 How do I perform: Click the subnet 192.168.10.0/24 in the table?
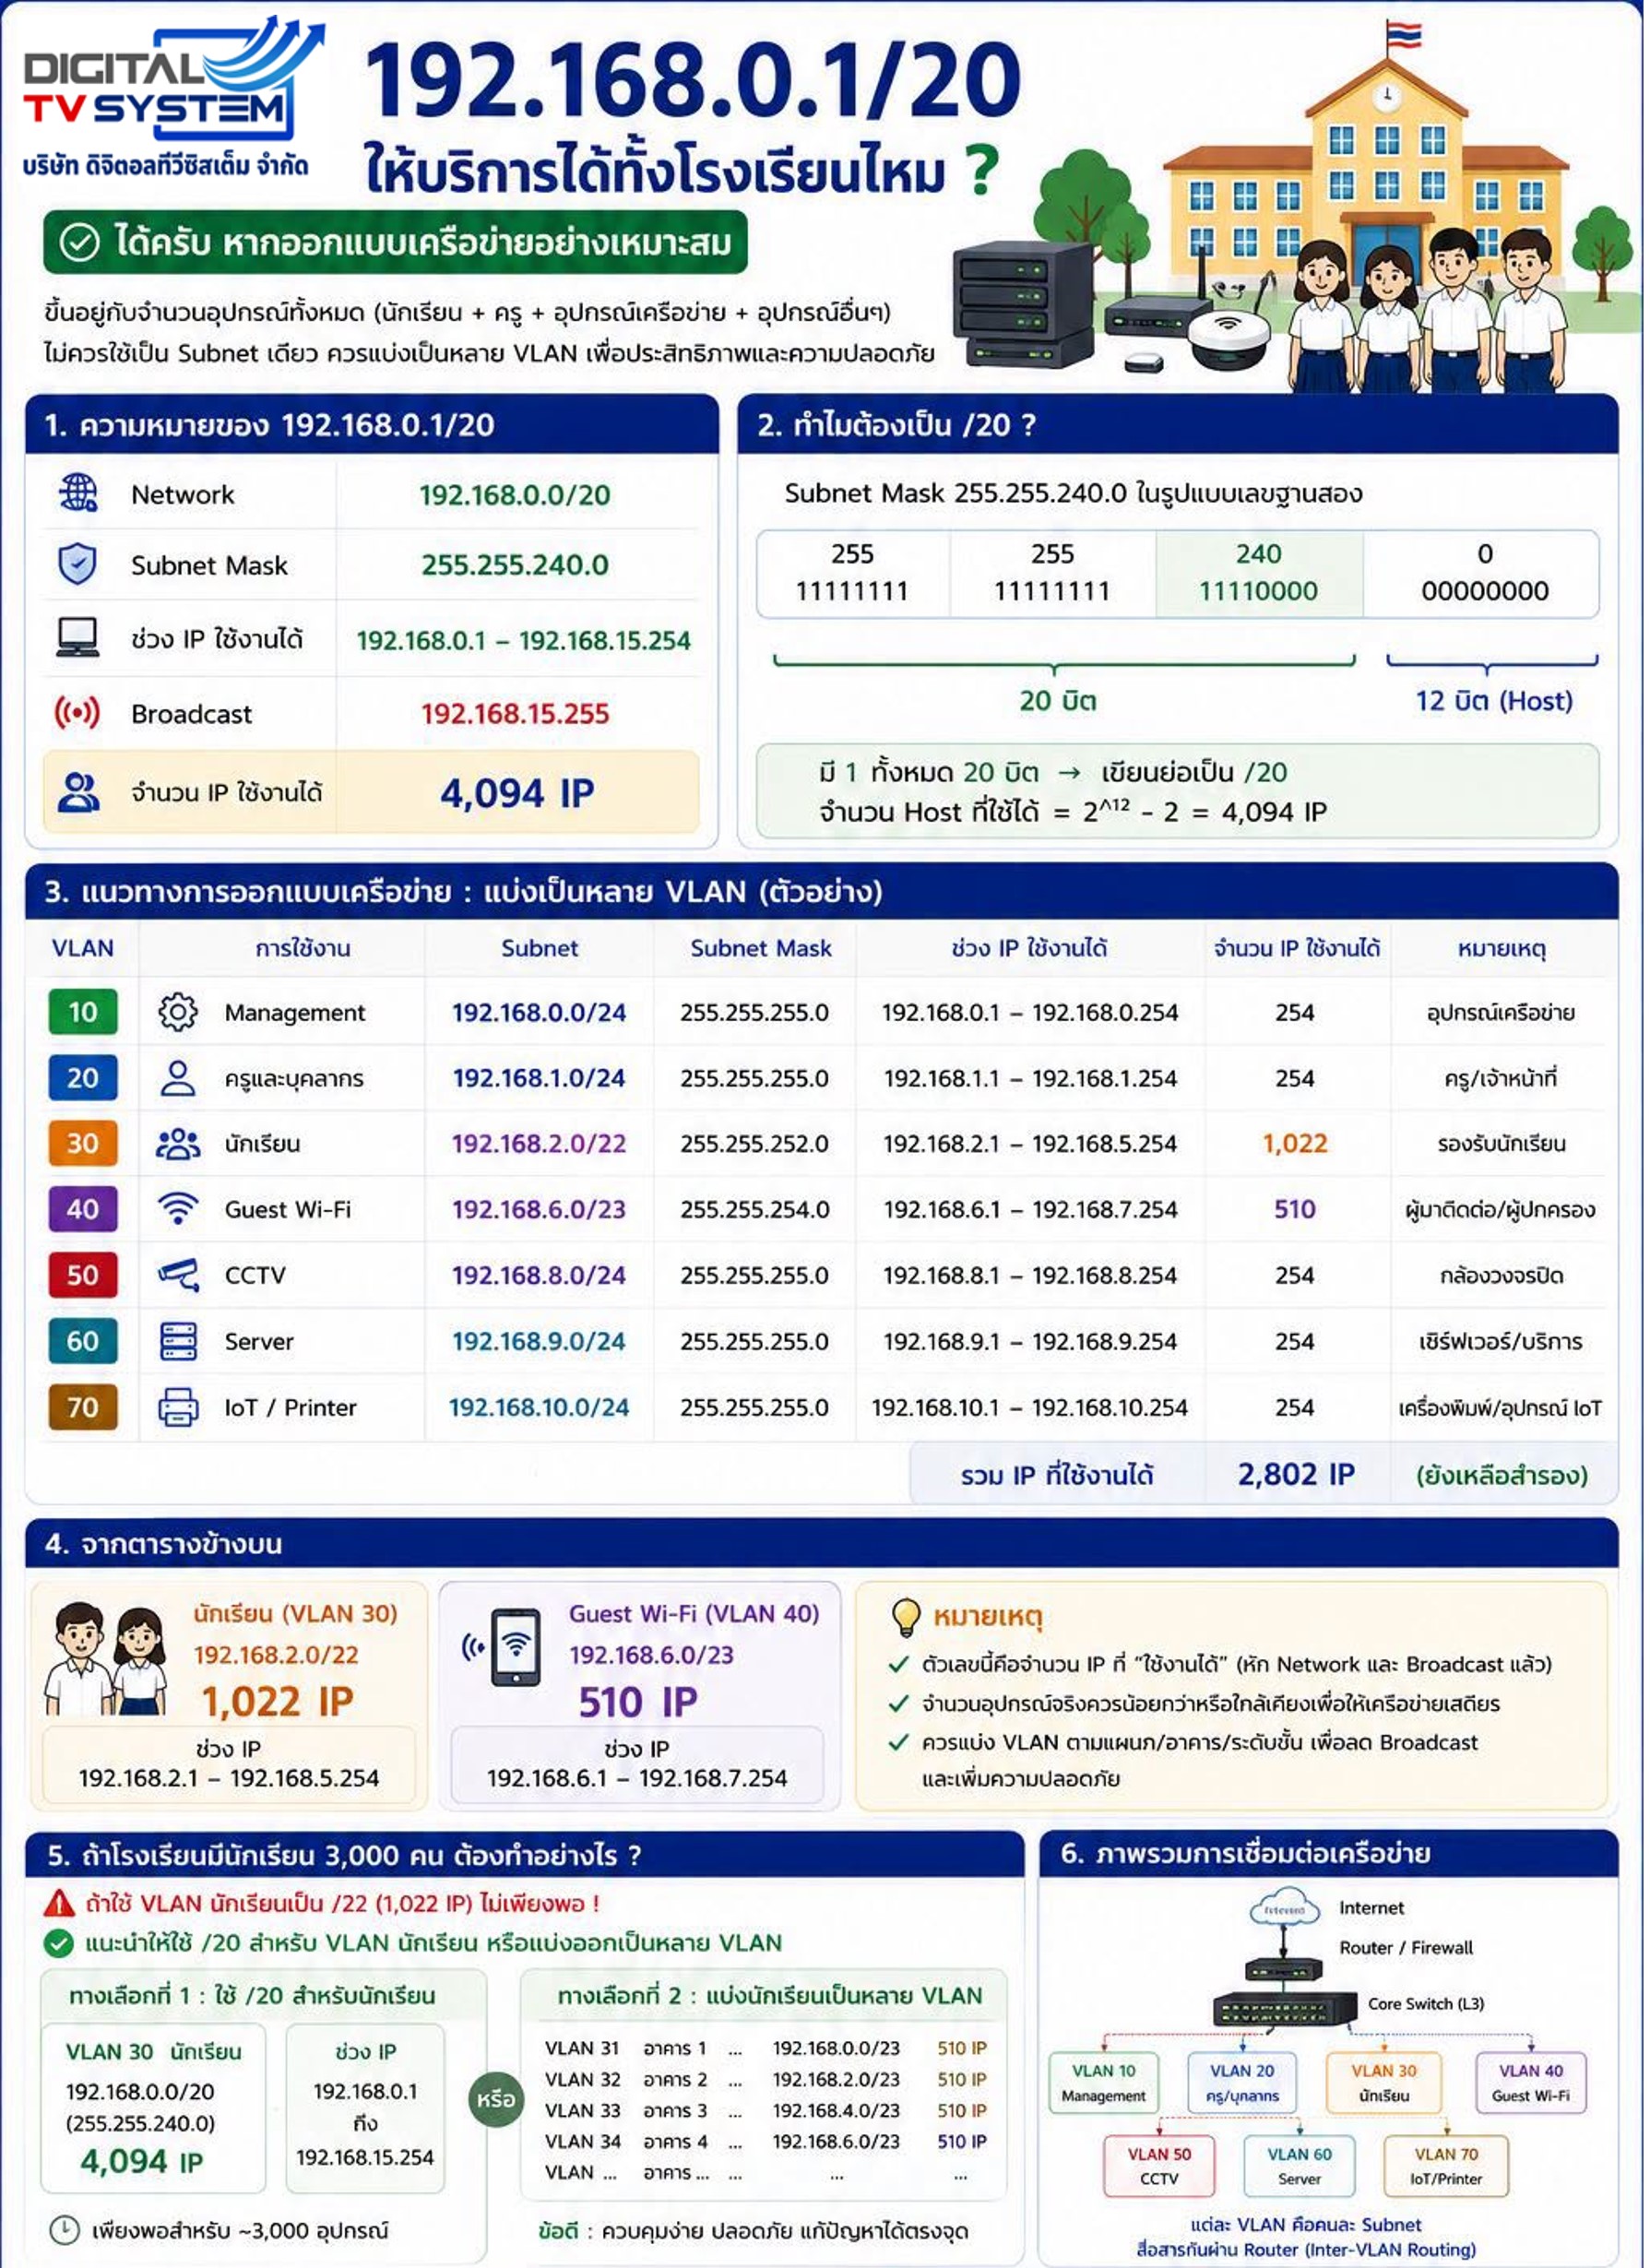(x=539, y=1407)
